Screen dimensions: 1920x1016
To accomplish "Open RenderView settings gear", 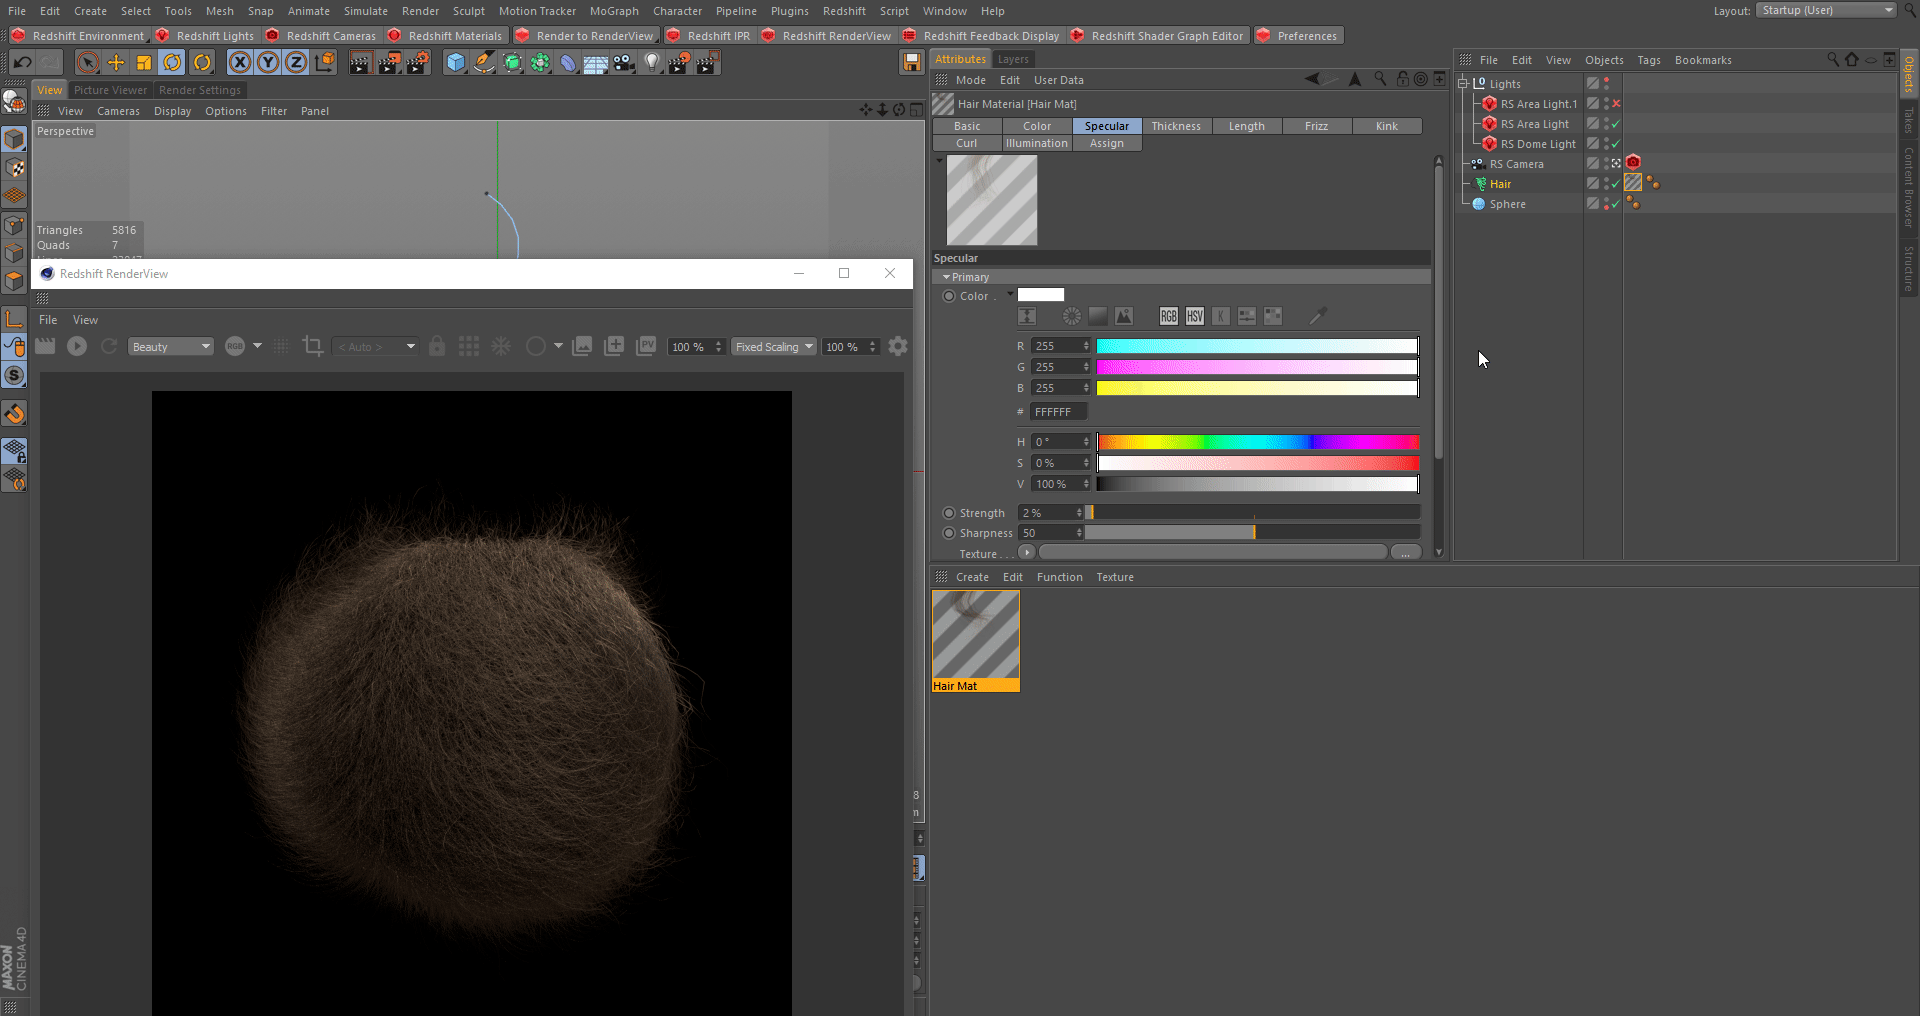I will coord(898,346).
